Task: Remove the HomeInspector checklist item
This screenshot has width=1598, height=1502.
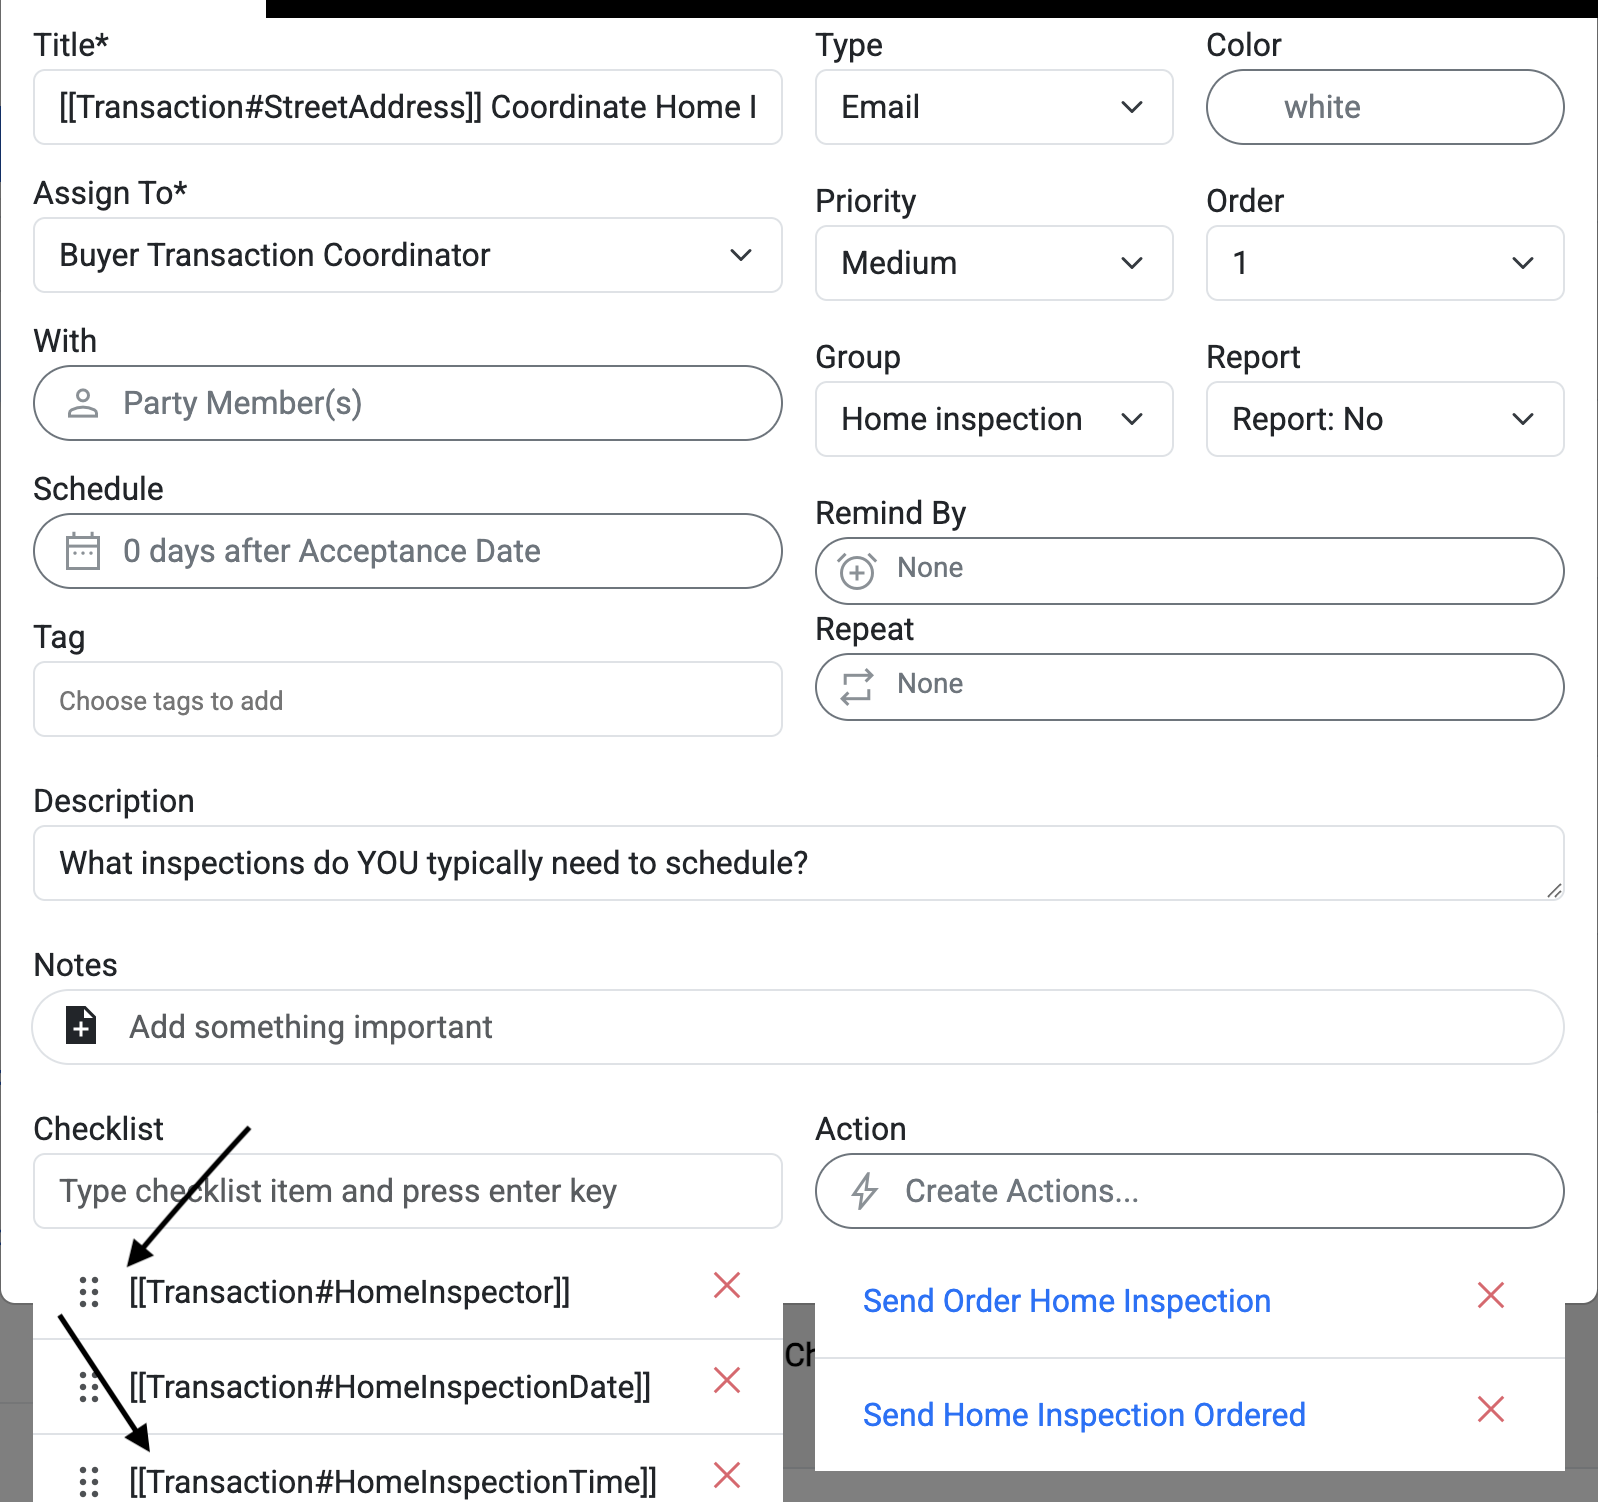Action: point(727,1286)
